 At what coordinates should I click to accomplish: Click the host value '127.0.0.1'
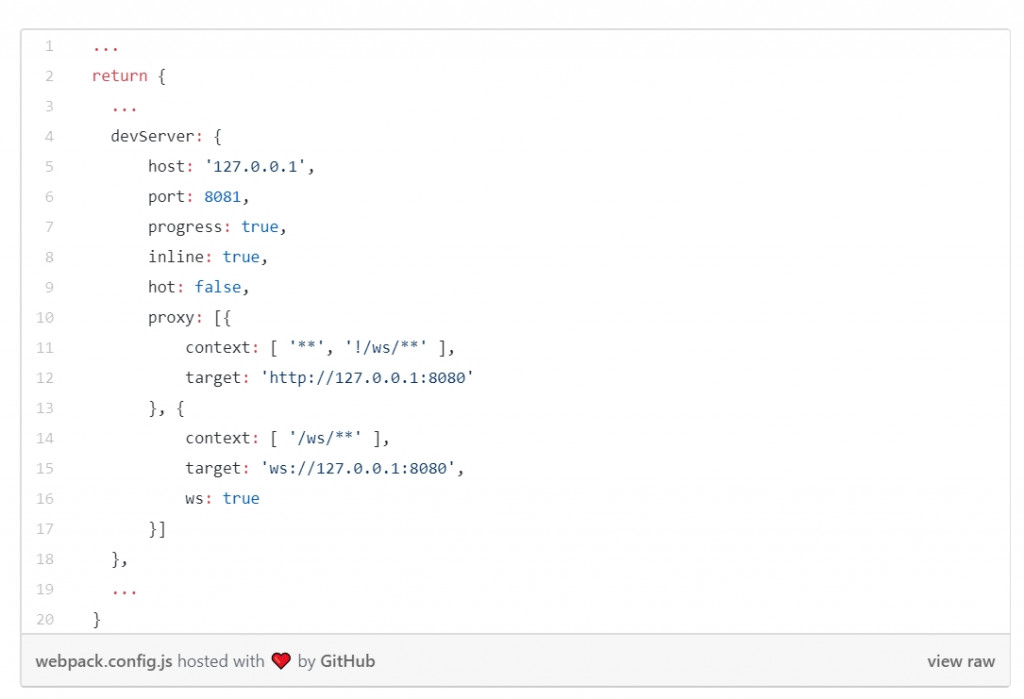coord(255,167)
